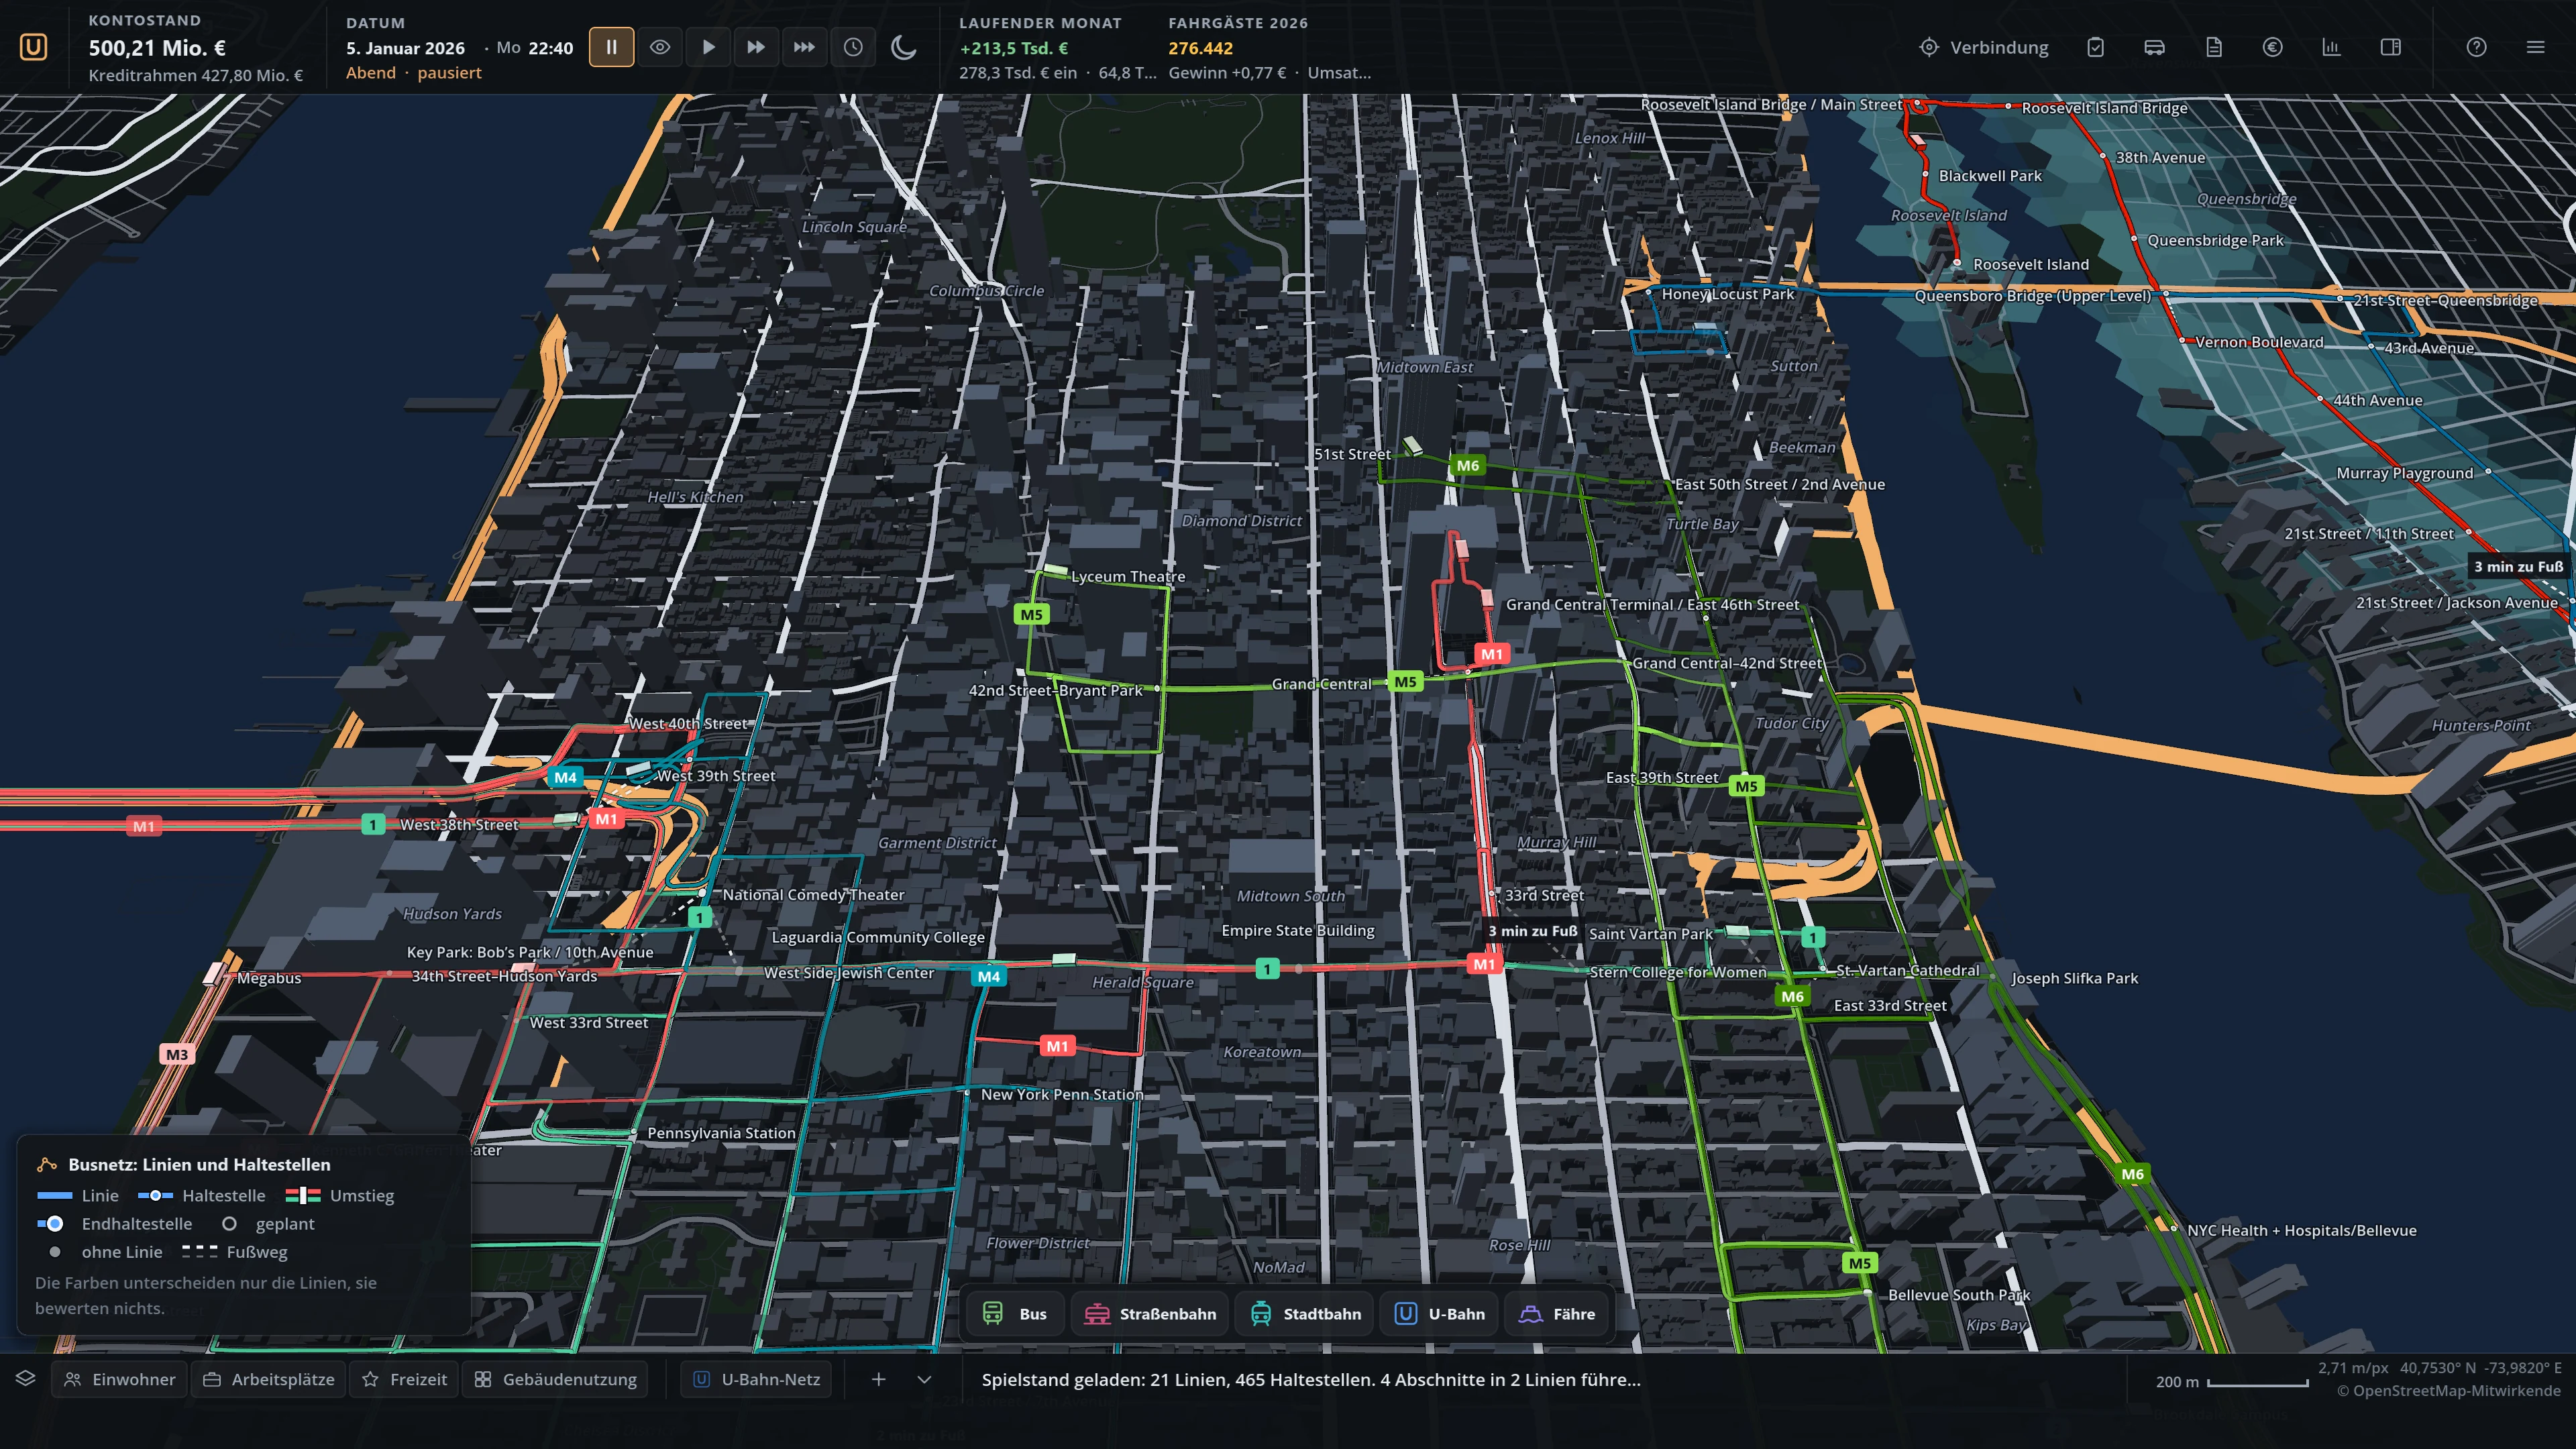Expand the overlay list chevron
Screen dimensions: 2576x1449
pos(925,1379)
